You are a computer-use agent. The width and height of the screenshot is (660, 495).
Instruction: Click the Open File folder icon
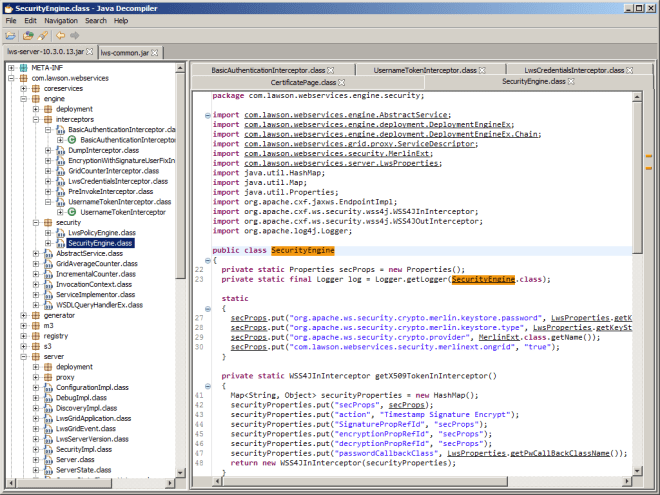tap(11, 34)
